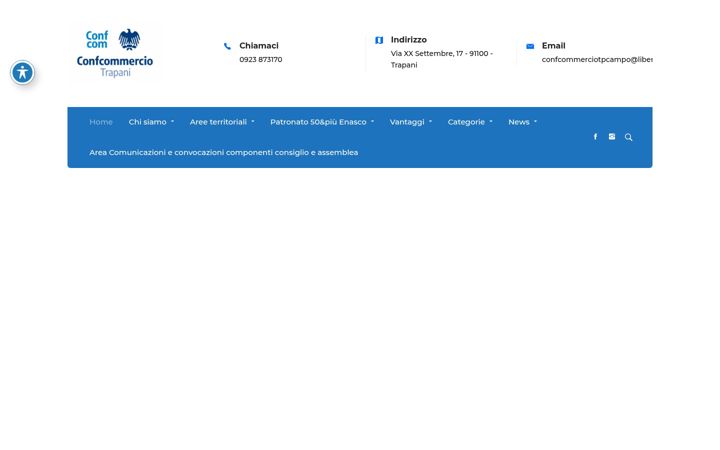Go to the Home menu item

101,122
